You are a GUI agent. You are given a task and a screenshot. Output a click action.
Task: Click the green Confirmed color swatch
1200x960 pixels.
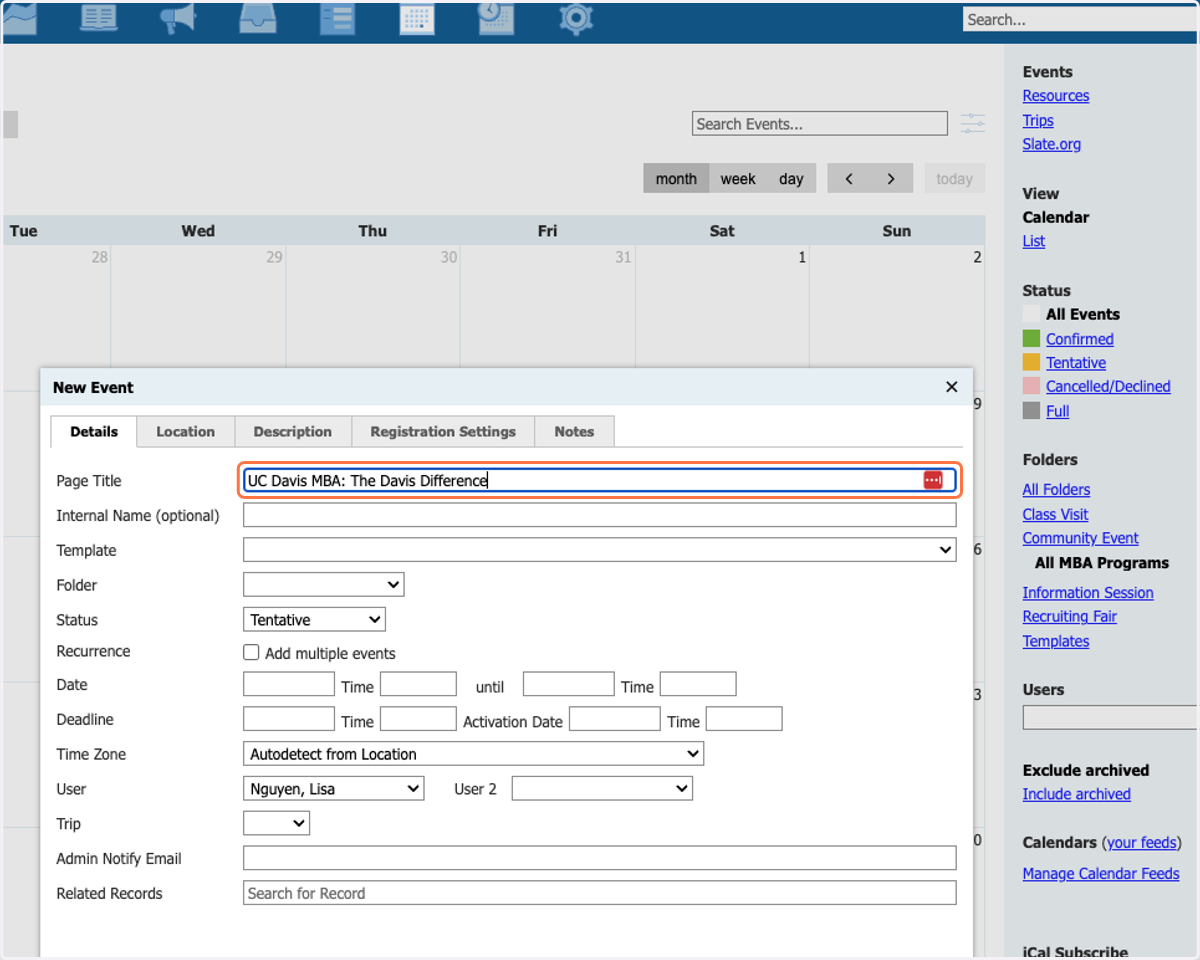pos(1032,339)
